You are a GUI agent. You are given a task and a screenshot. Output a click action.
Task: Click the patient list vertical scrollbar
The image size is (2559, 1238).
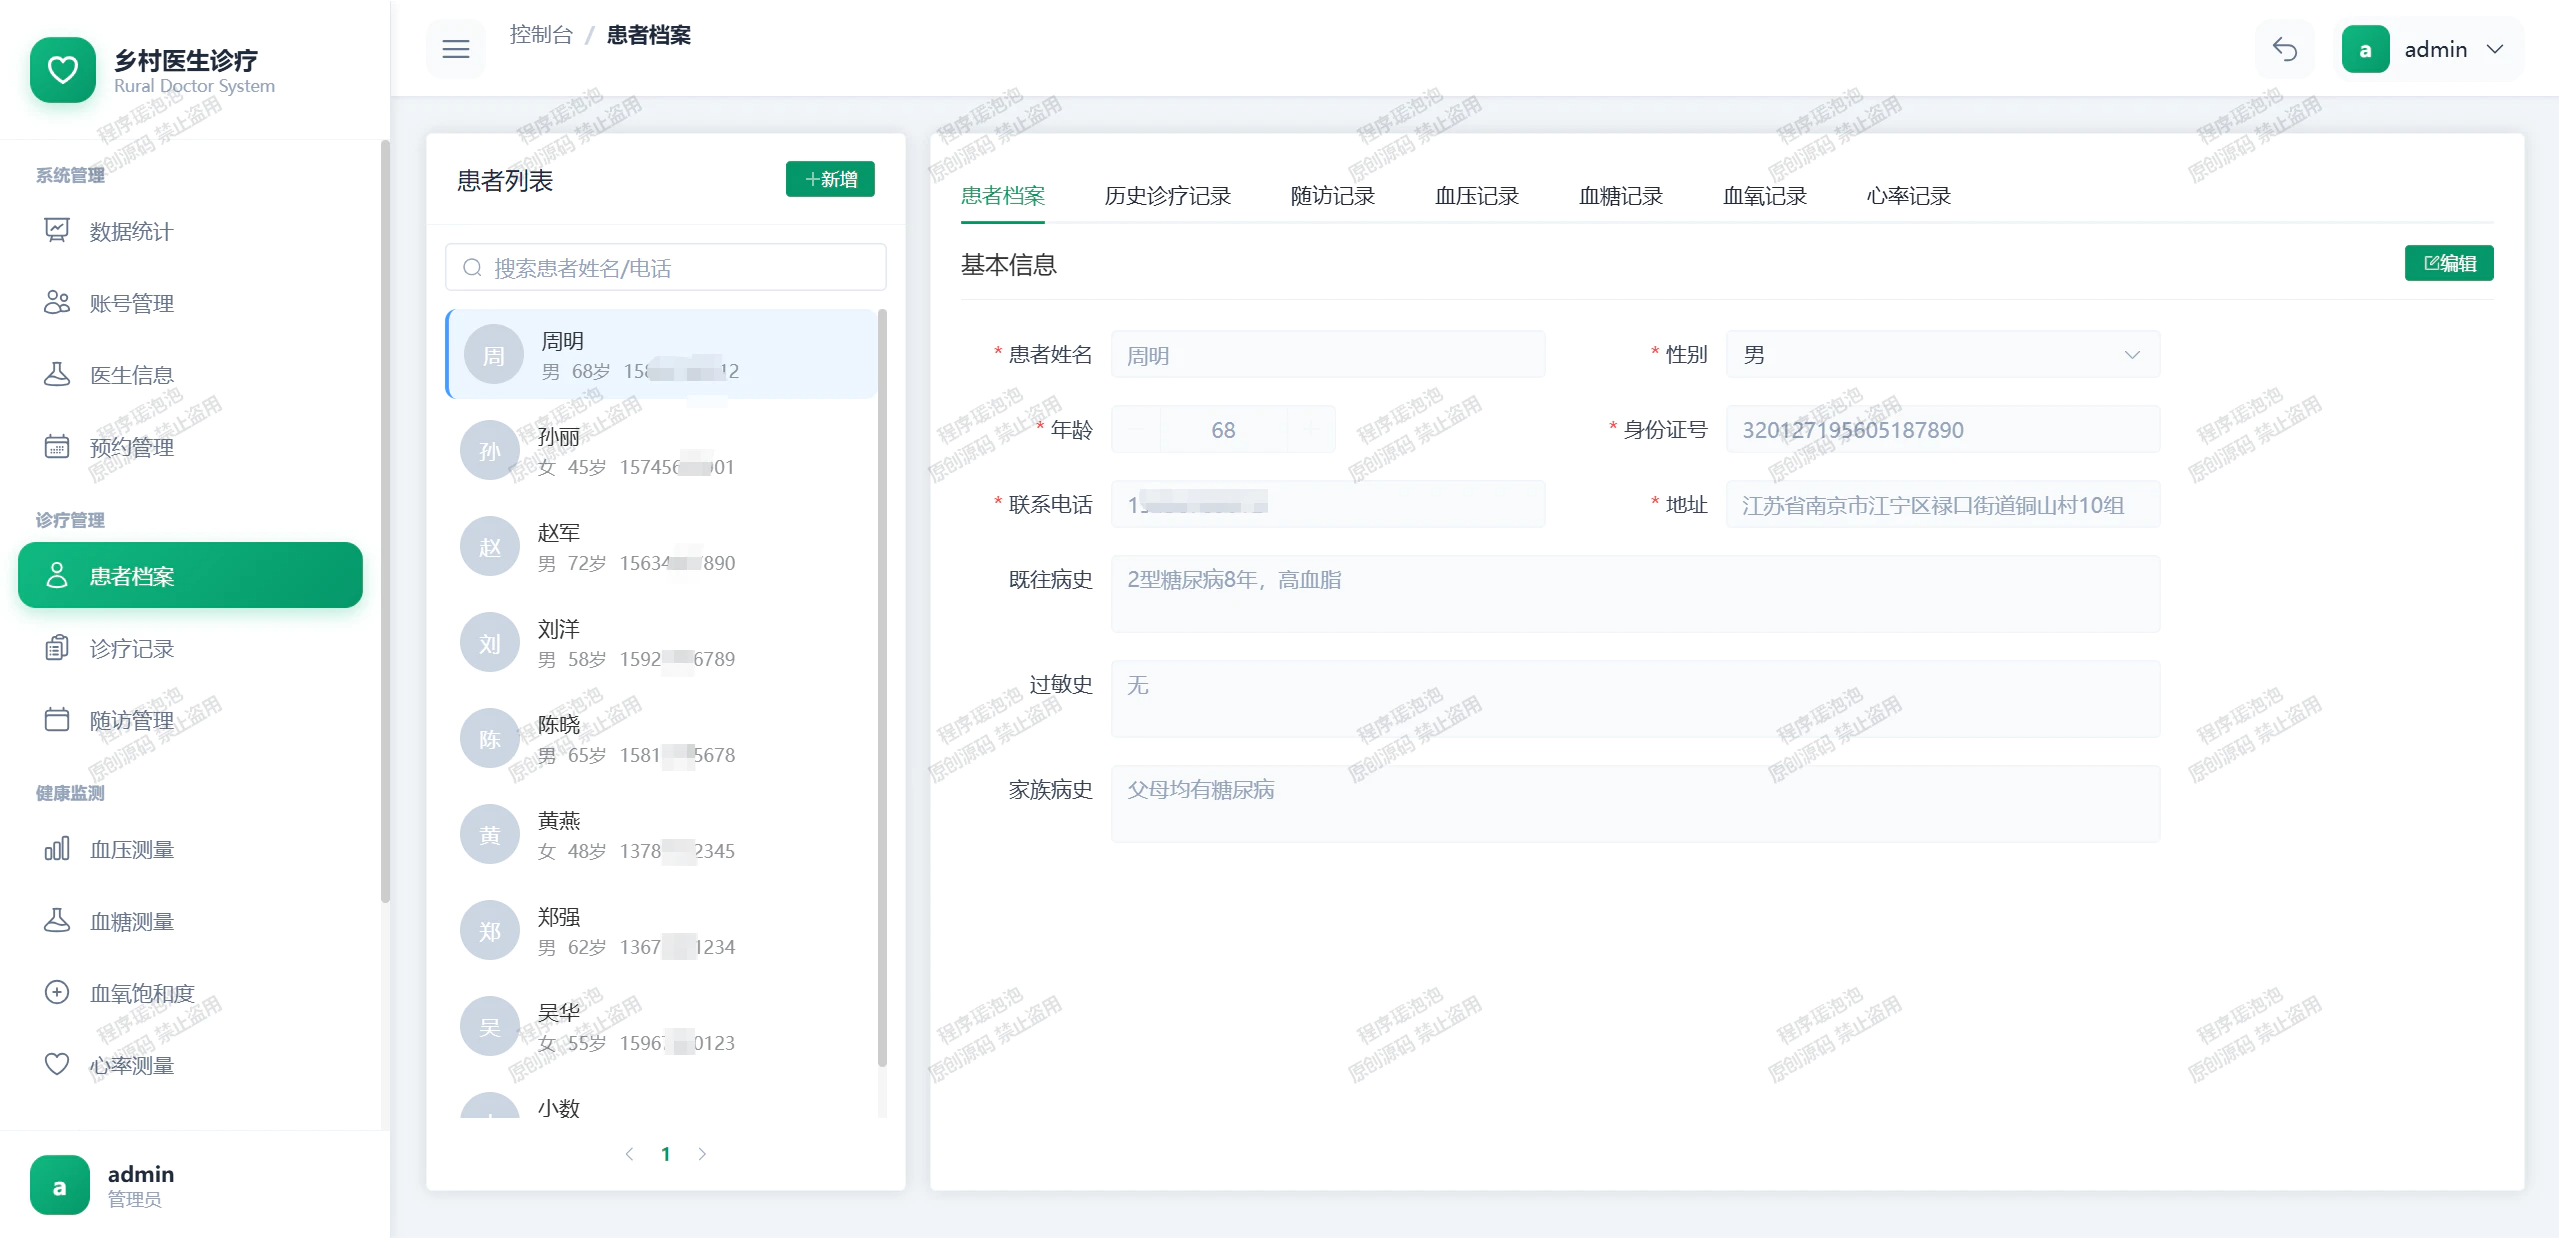(x=882, y=688)
